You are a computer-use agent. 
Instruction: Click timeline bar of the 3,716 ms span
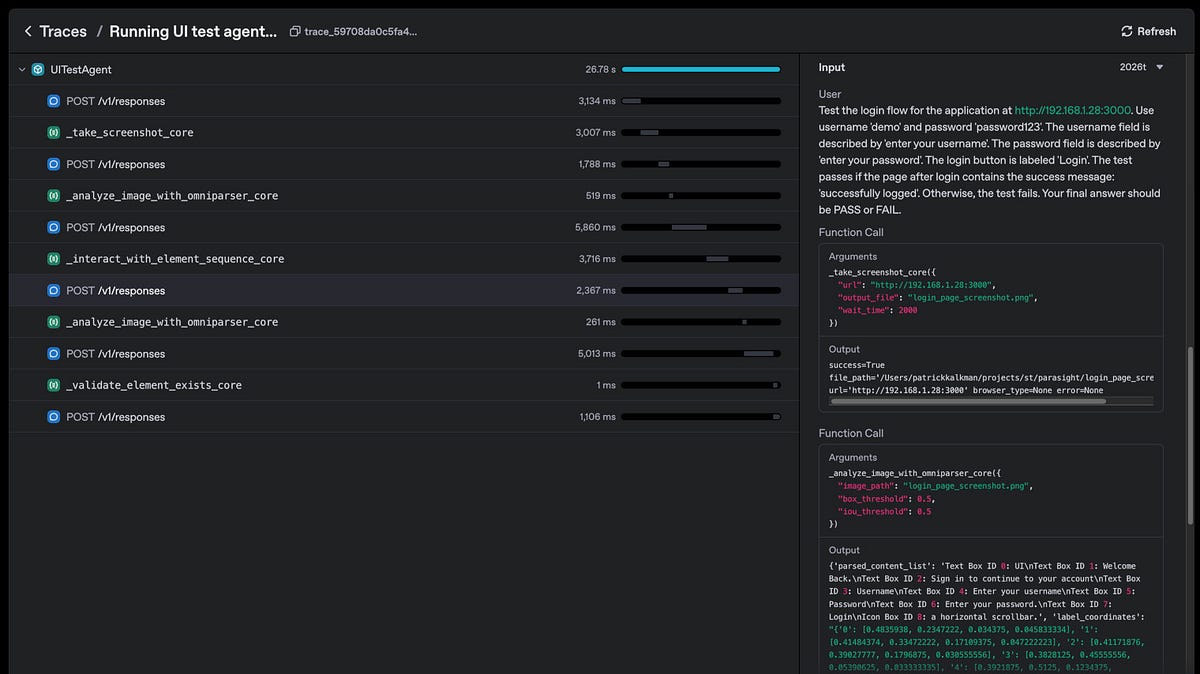point(717,259)
